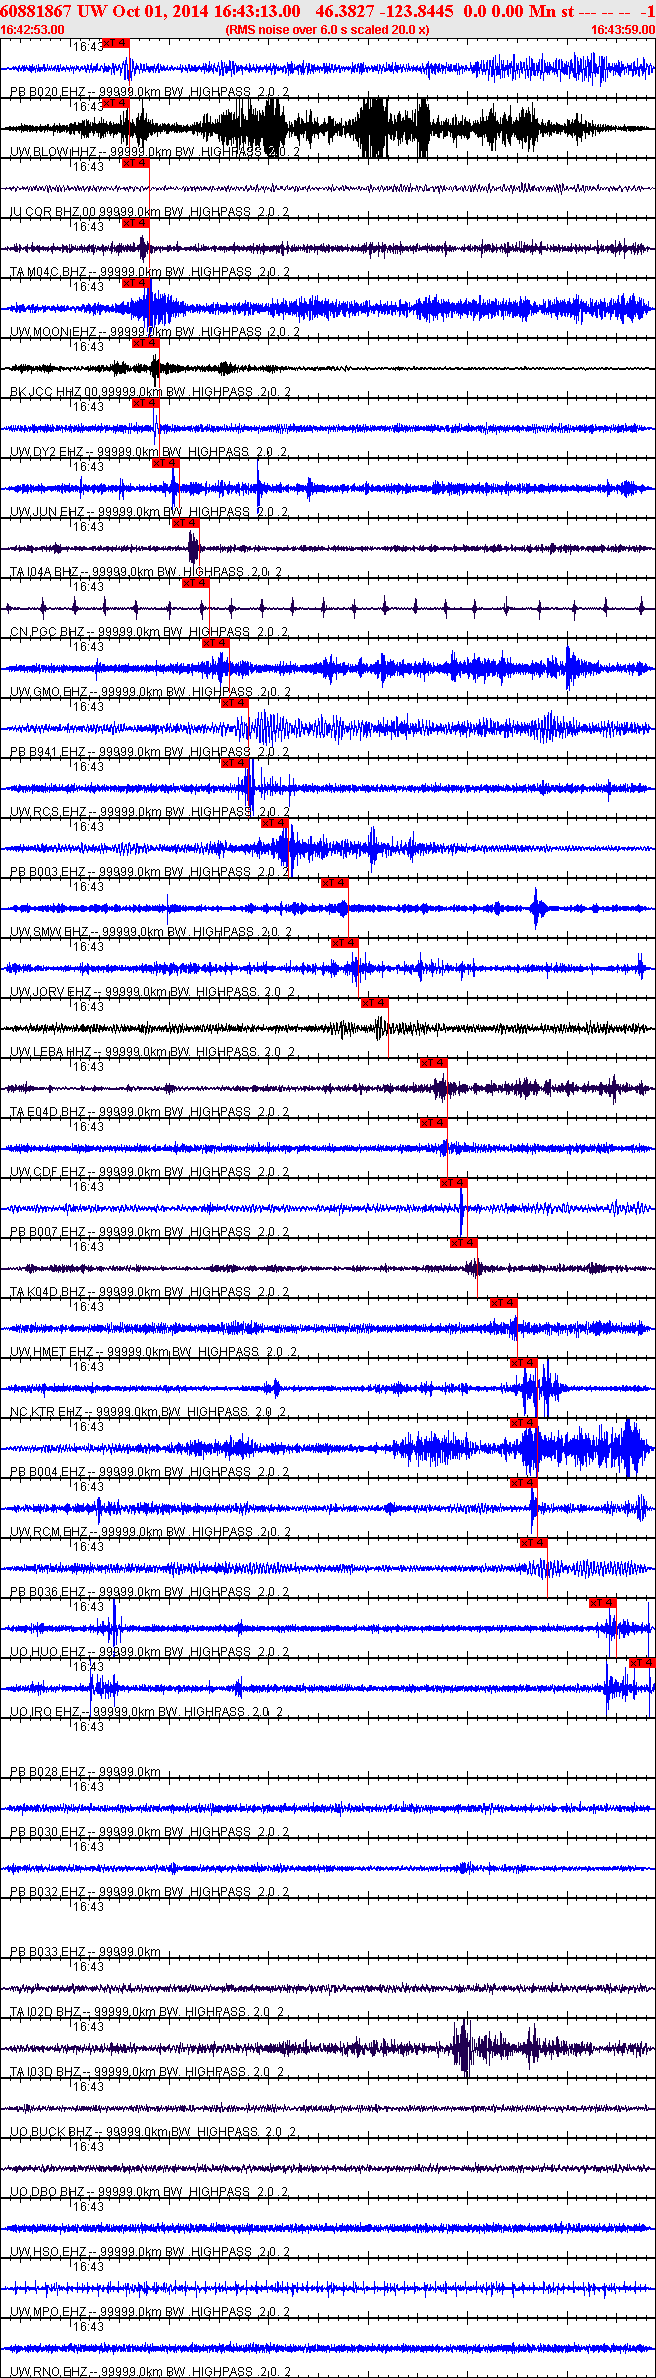Click the event header starting with 60881867 UW
656x2378 pixels.
coord(328,11)
